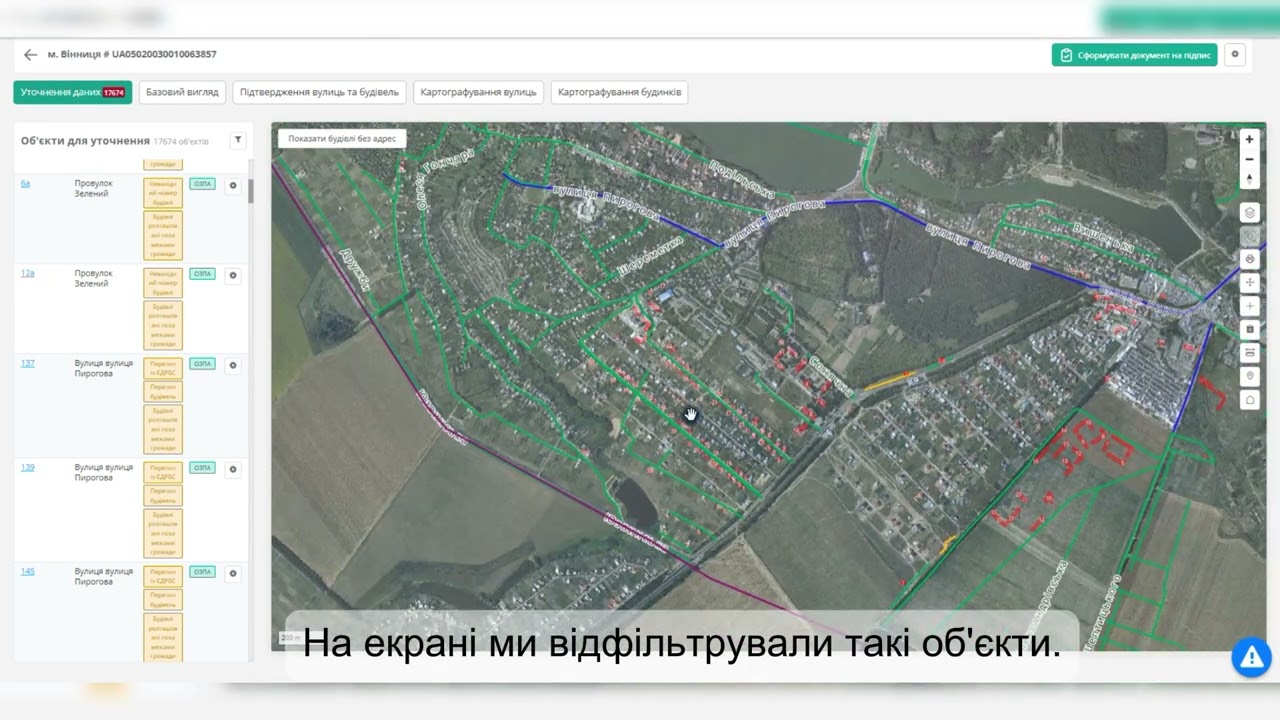Click 'ОЗПА' badge in row 6а

coord(202,184)
